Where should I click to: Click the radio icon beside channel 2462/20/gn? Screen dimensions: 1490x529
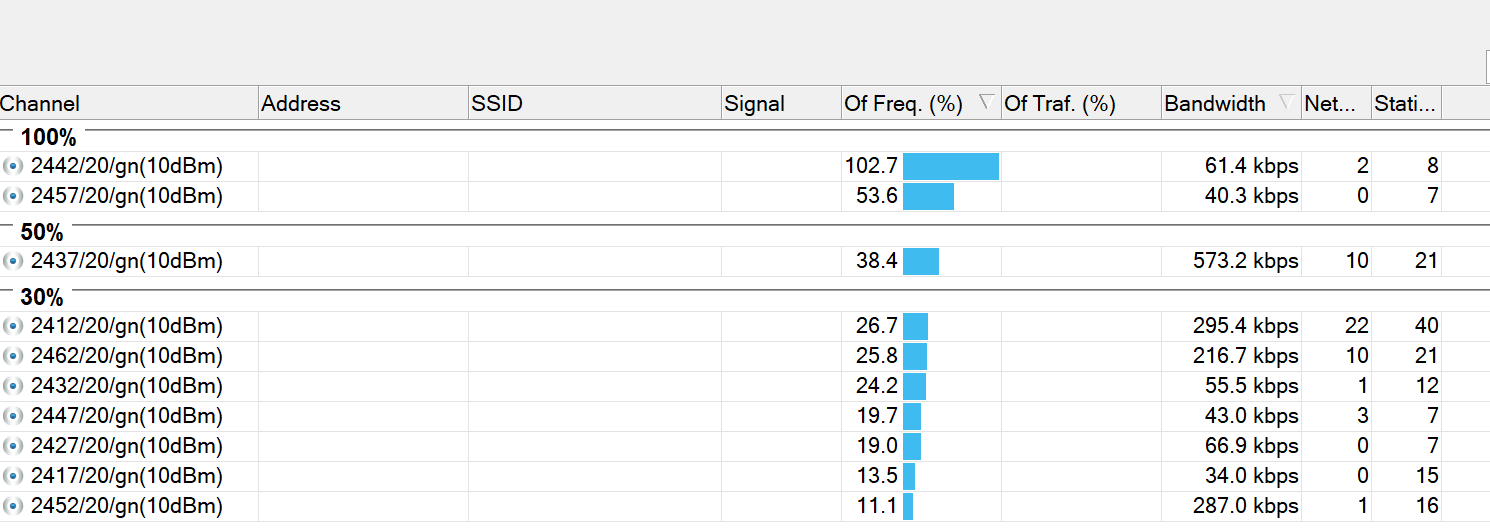tap(13, 357)
